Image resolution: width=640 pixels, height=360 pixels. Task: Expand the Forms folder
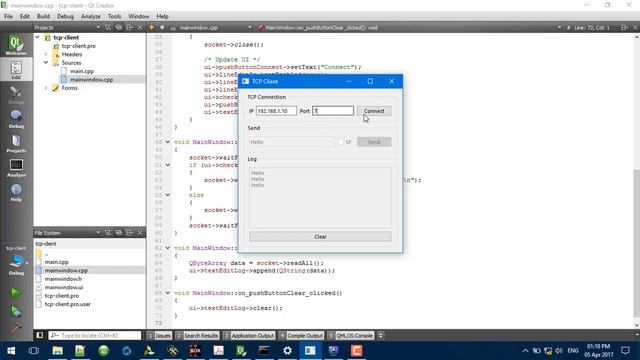46,88
